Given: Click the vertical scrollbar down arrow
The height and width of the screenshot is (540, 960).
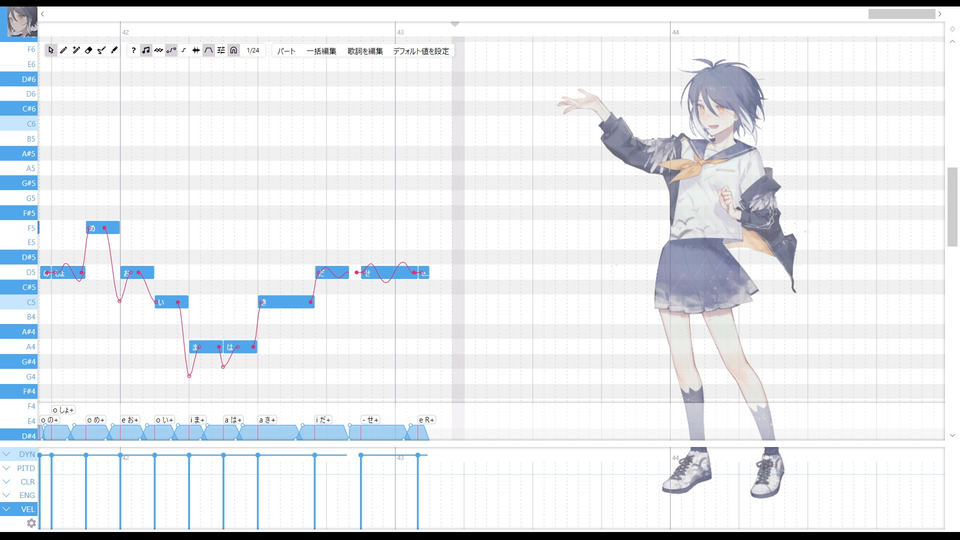Looking at the screenshot, I should [x=952, y=435].
